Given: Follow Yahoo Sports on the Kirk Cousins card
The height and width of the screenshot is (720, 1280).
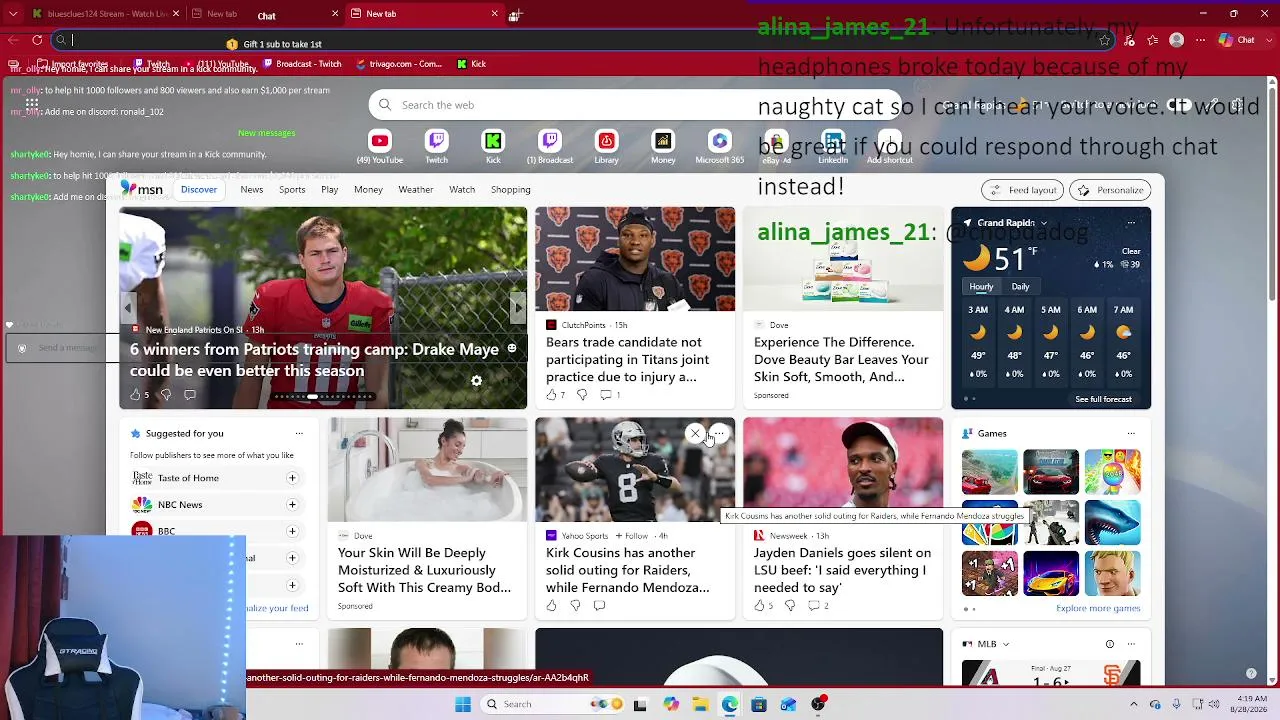Looking at the screenshot, I should pos(632,536).
